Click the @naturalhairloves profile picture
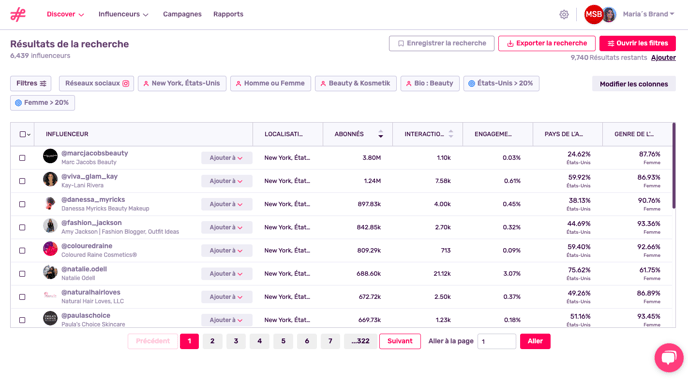This screenshot has height=380, width=688. pos(50,295)
